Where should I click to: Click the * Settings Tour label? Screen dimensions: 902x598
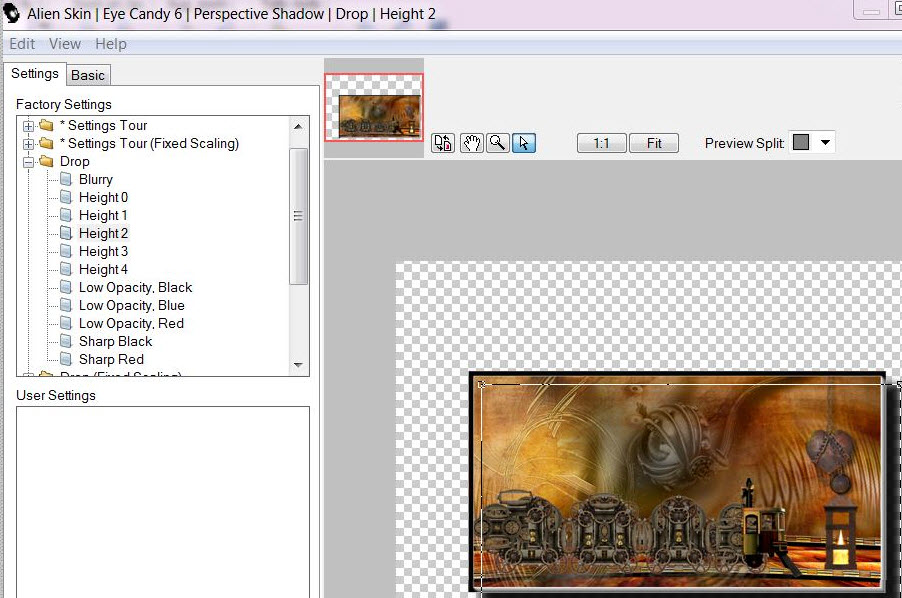click(x=104, y=125)
